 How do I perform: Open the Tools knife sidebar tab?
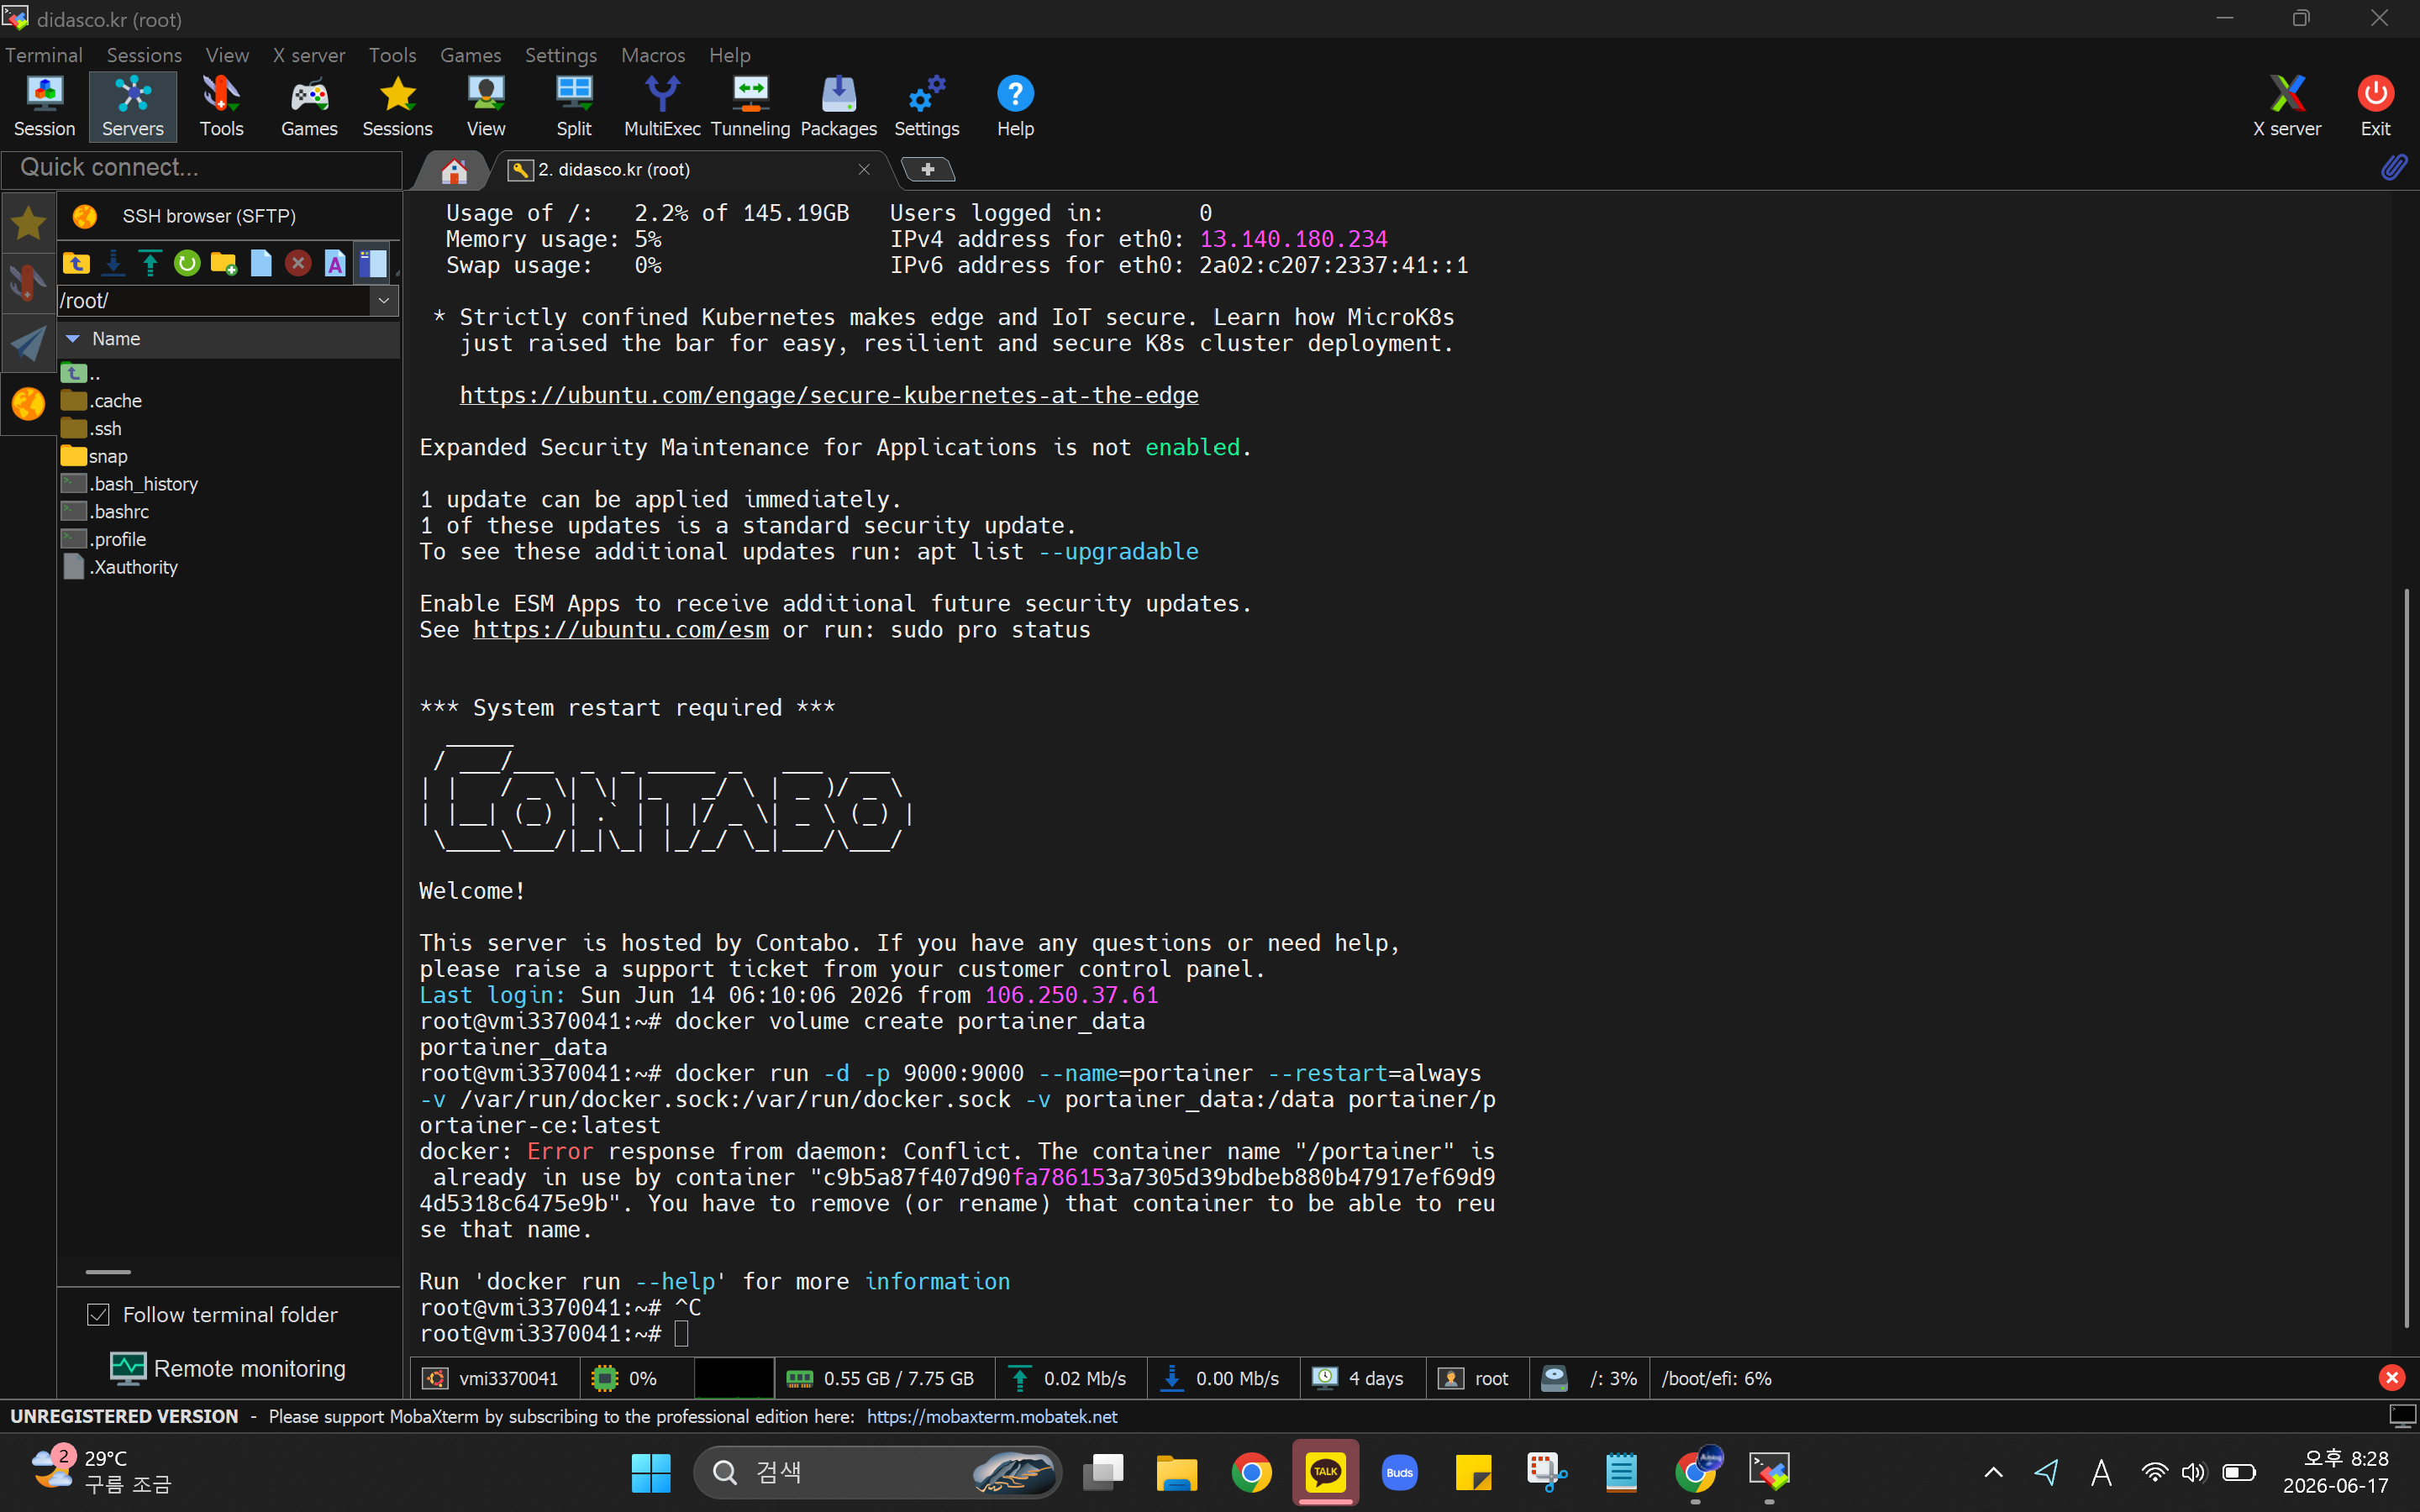click(x=28, y=283)
